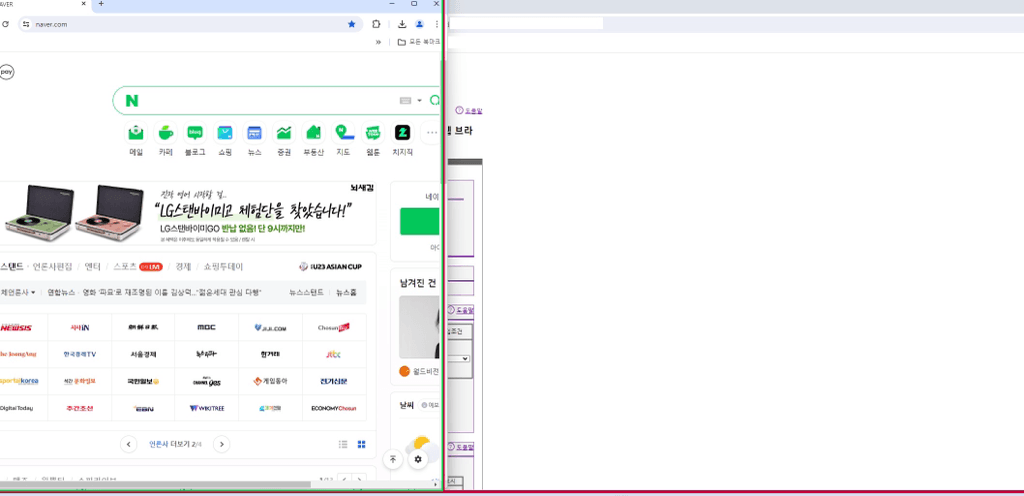Show more services with the three-dots icon
The height and width of the screenshot is (496, 1024).
[431, 133]
